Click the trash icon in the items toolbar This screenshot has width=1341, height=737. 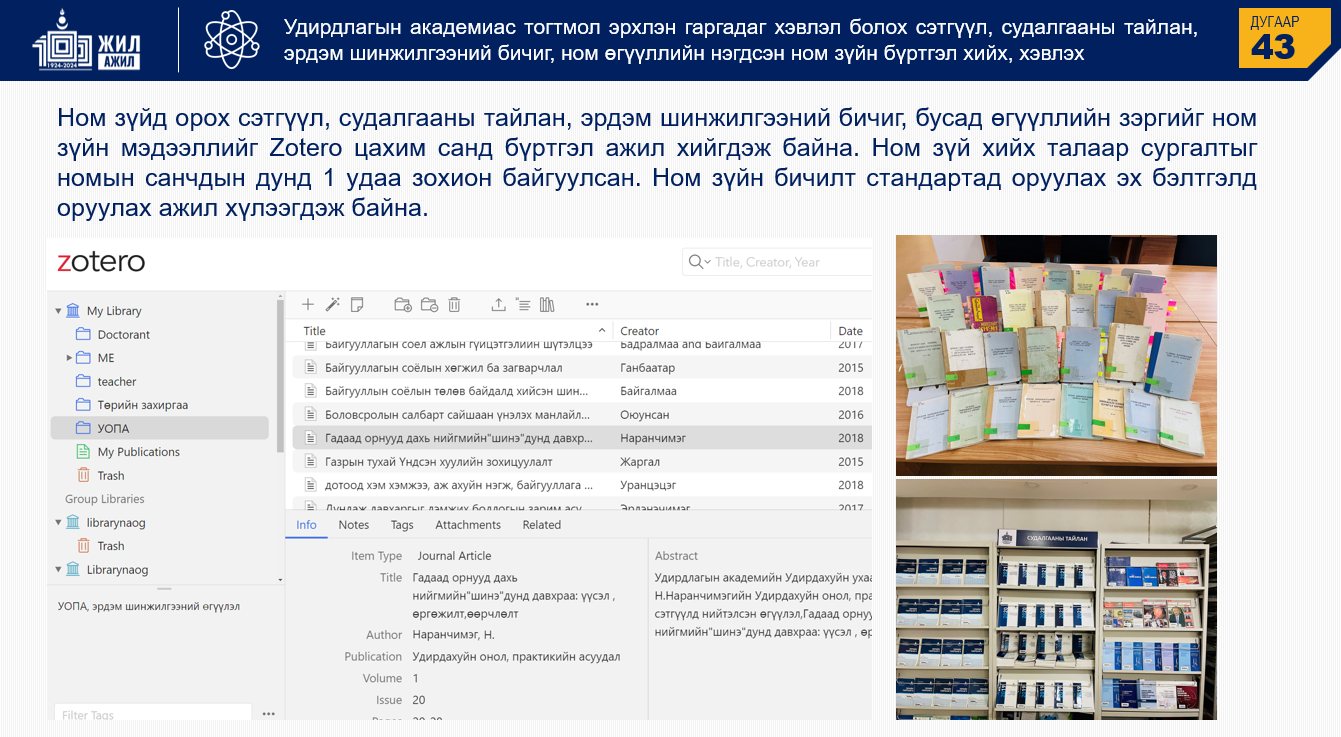tap(454, 304)
